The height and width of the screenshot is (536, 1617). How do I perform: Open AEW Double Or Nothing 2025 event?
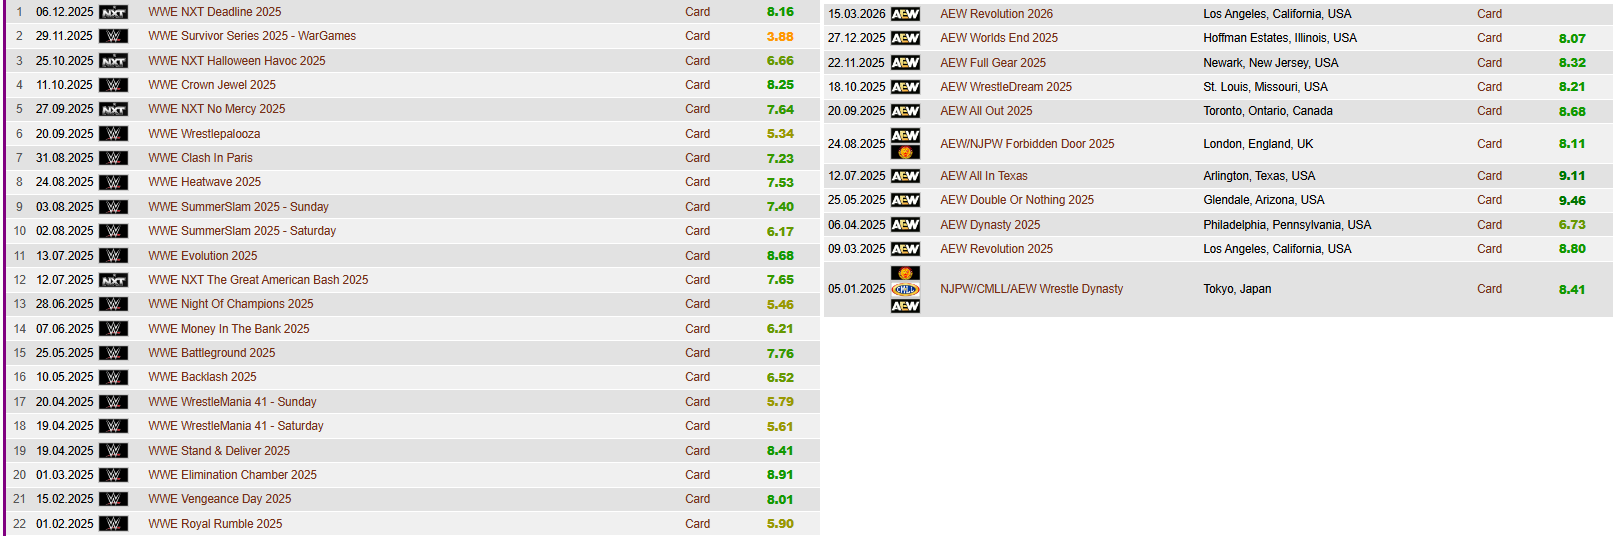point(1017,200)
